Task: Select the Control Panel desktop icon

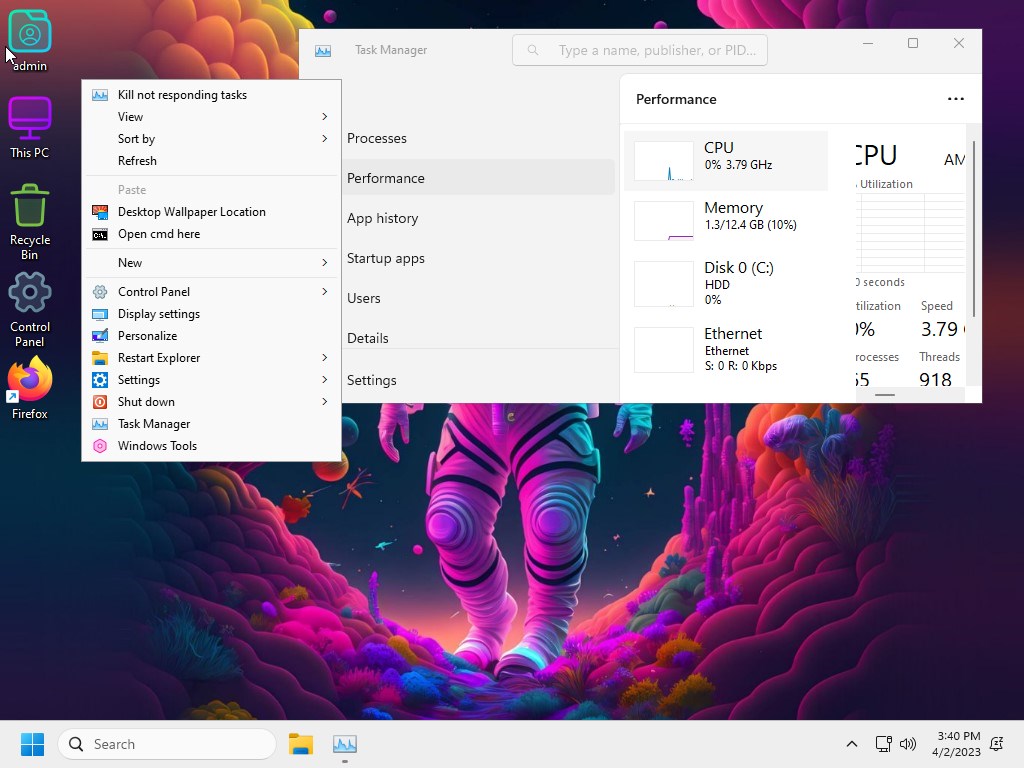Action: pyautogui.click(x=29, y=310)
